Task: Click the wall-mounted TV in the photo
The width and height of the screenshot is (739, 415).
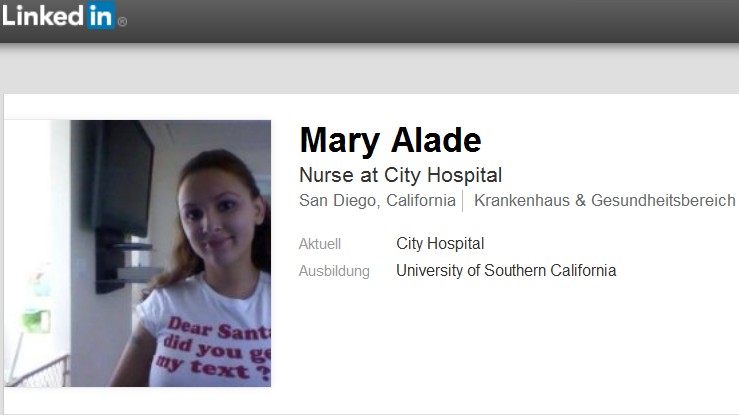Action: (x=123, y=179)
